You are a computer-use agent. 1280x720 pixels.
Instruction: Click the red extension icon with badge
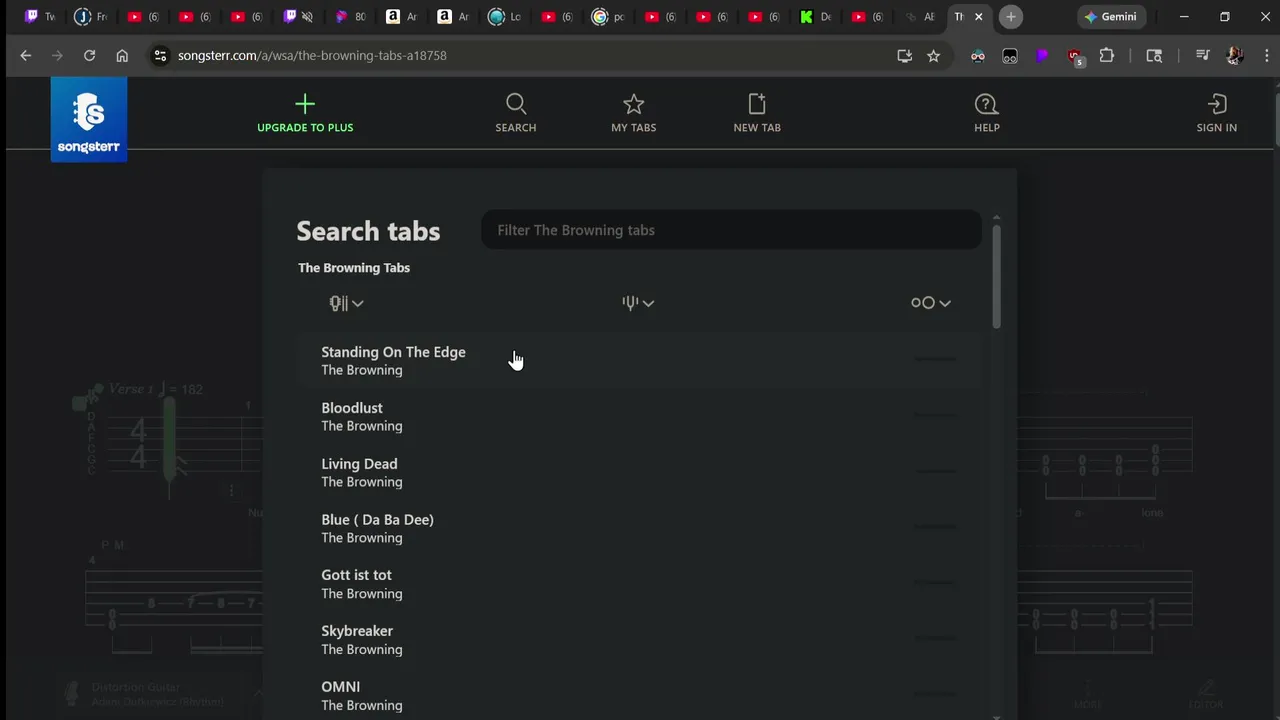pos(1075,57)
